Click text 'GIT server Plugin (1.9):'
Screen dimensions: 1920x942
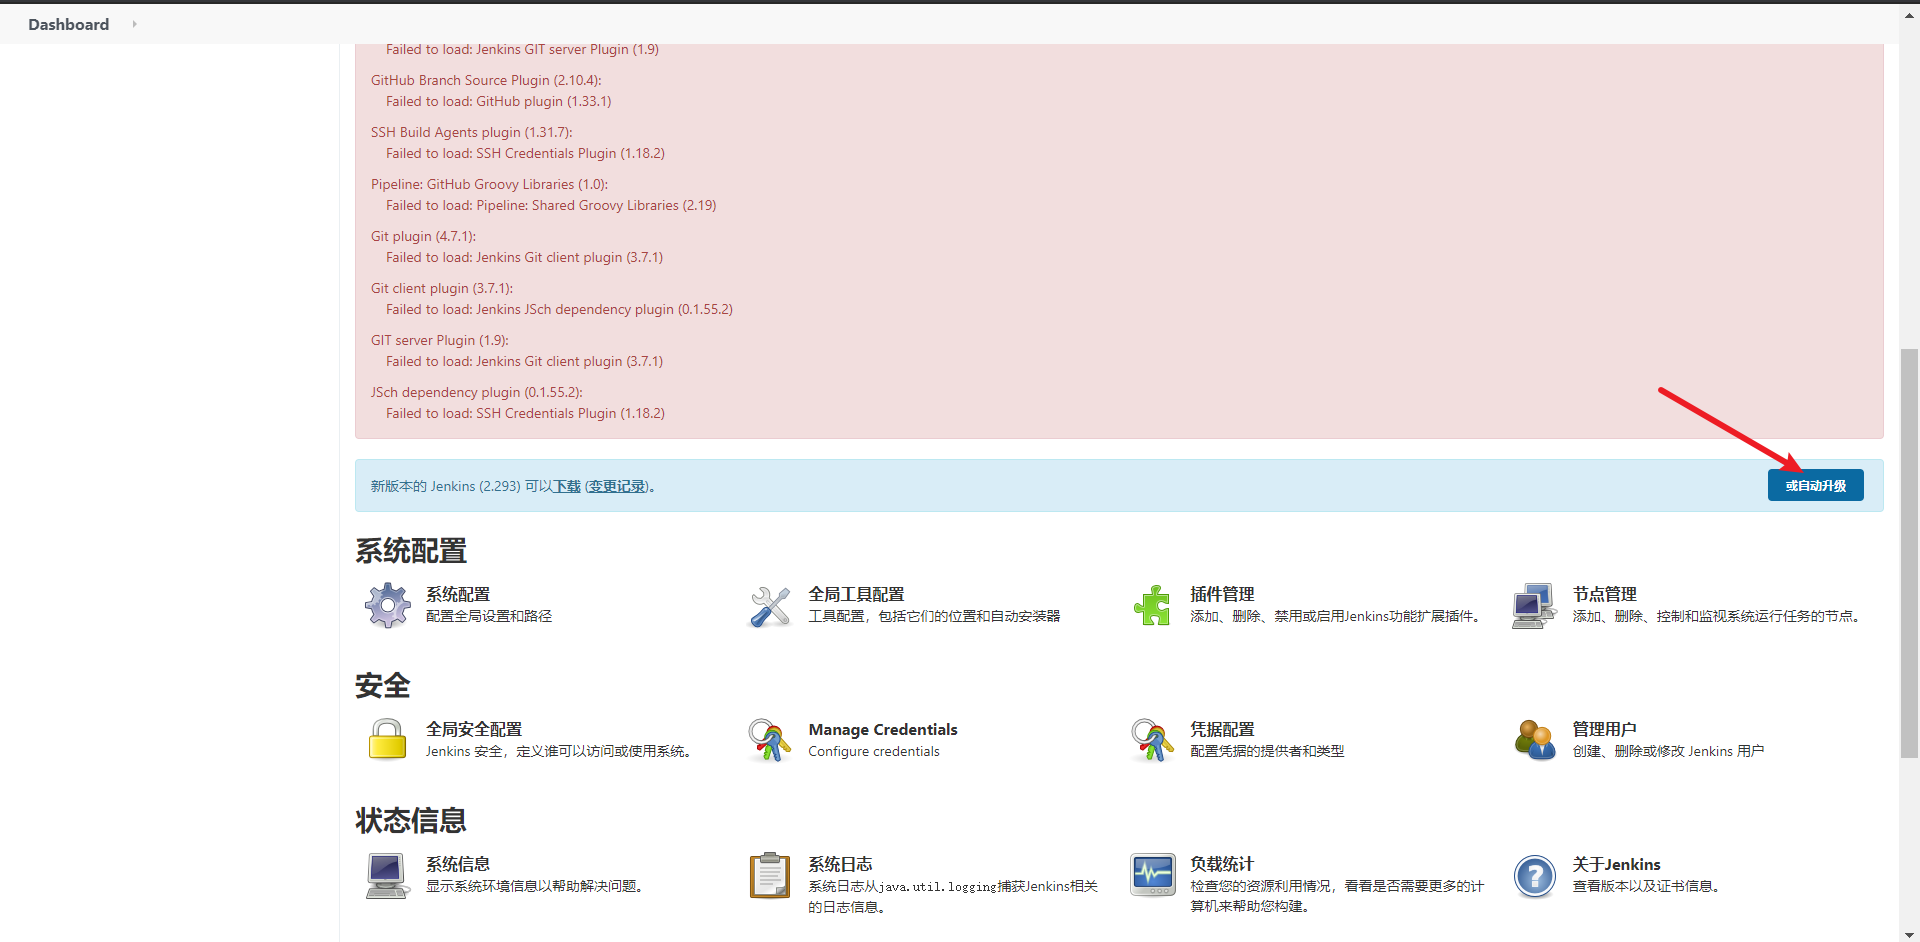tap(440, 340)
